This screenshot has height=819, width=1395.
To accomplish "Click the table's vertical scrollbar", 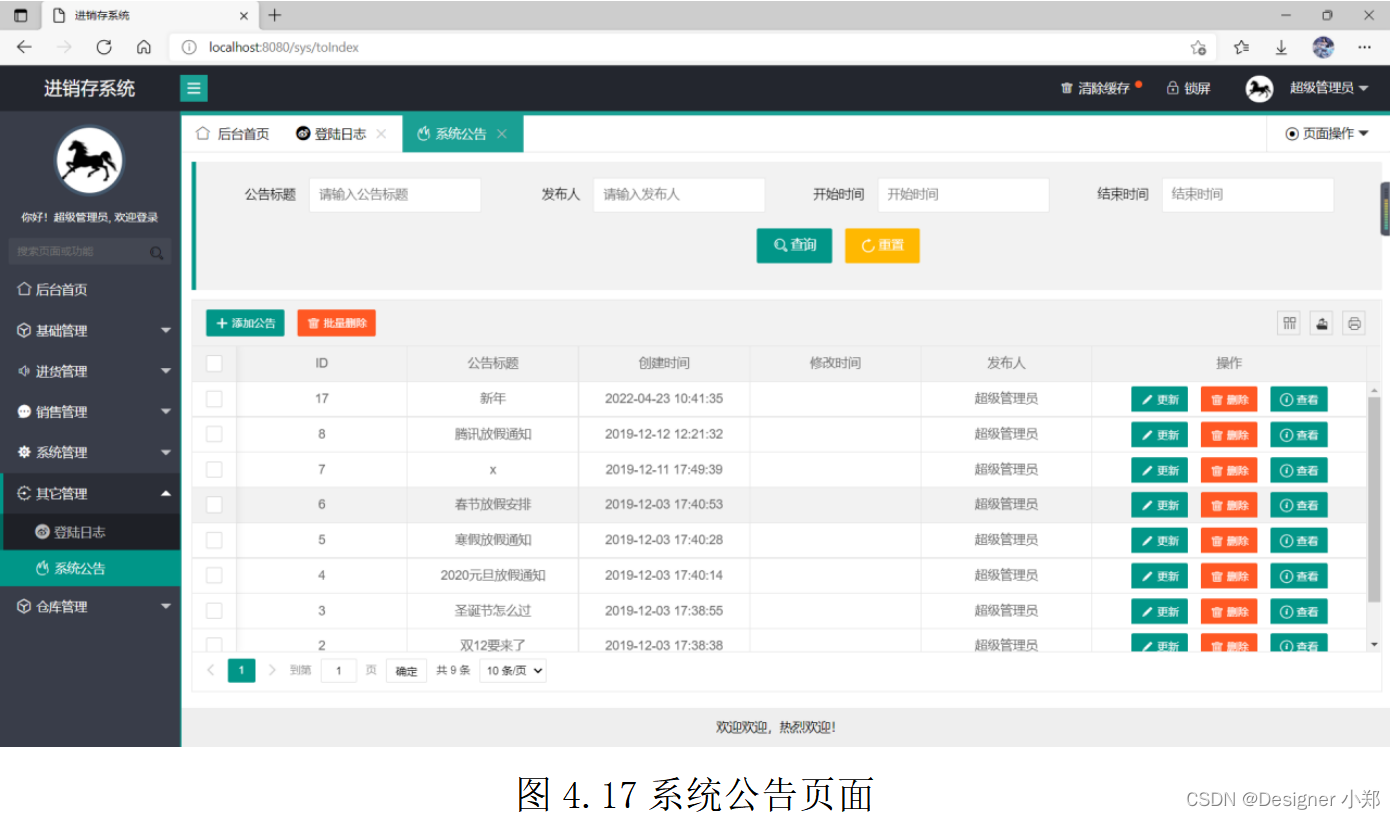I will click(1374, 499).
